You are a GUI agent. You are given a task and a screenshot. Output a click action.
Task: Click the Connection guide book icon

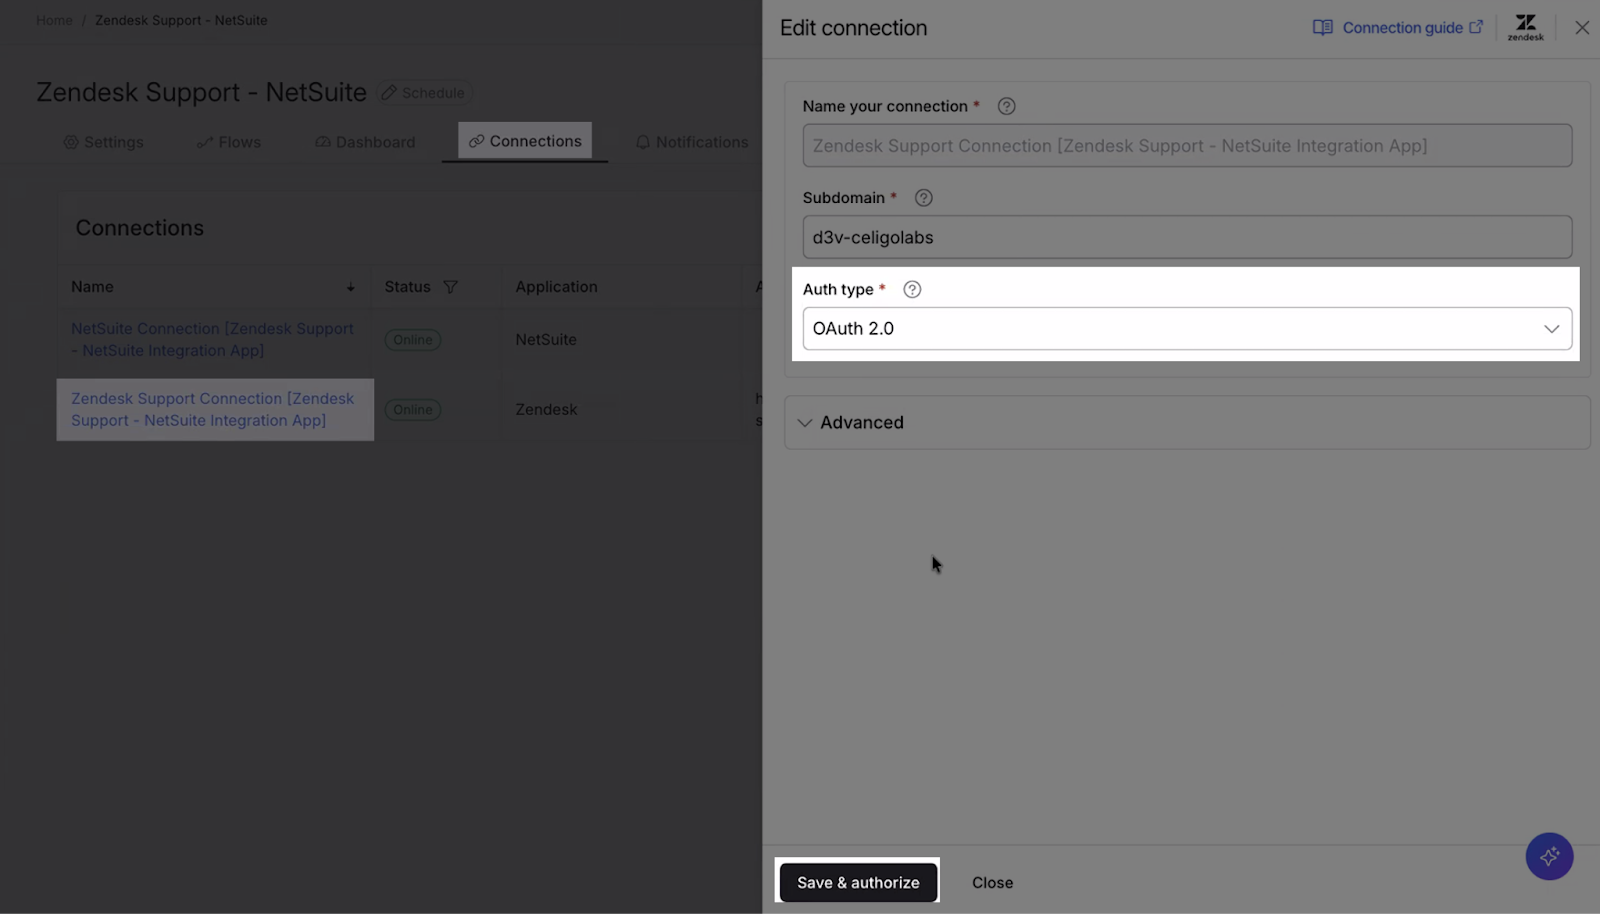click(x=1323, y=28)
